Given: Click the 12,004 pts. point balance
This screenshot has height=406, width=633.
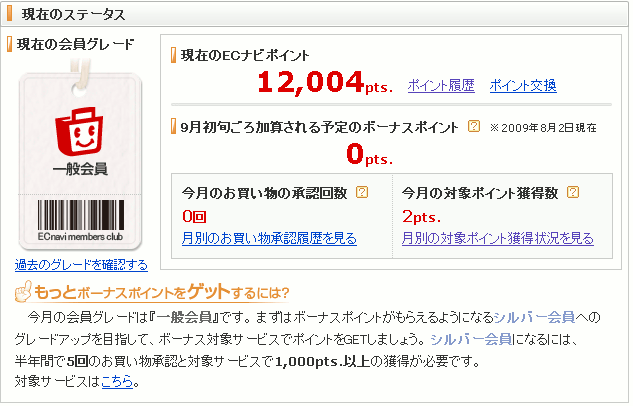Looking at the screenshot, I should (x=325, y=82).
